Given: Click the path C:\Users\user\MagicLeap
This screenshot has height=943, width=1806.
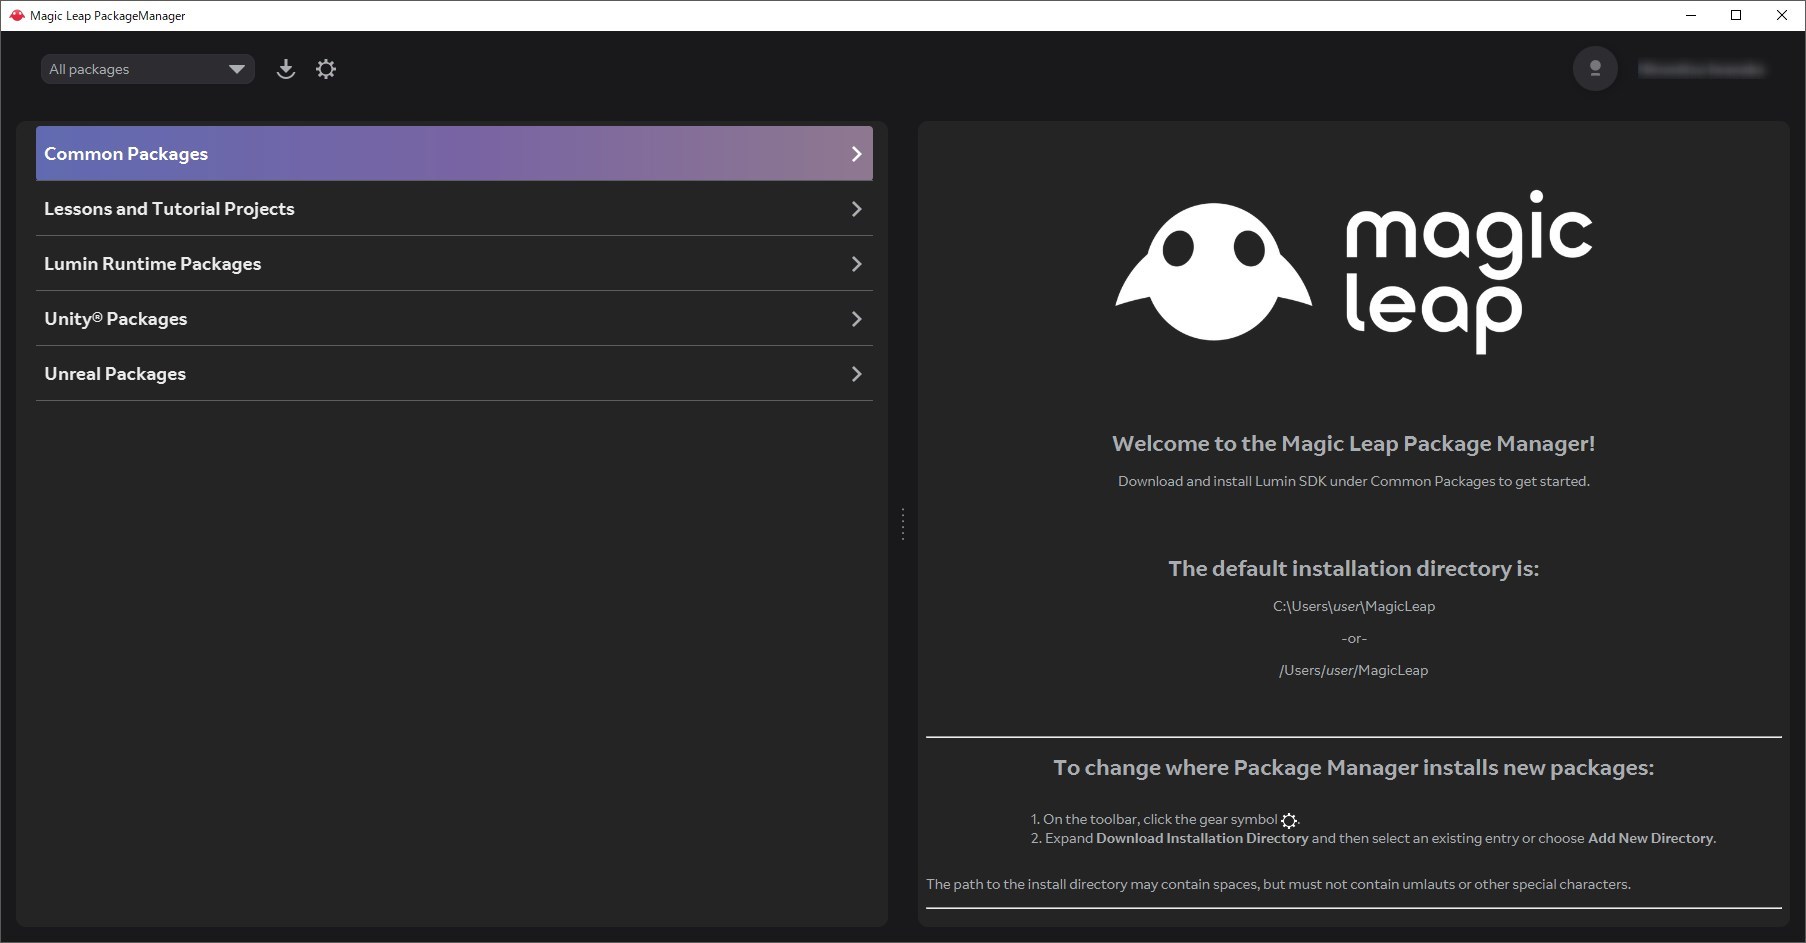Looking at the screenshot, I should point(1354,606).
